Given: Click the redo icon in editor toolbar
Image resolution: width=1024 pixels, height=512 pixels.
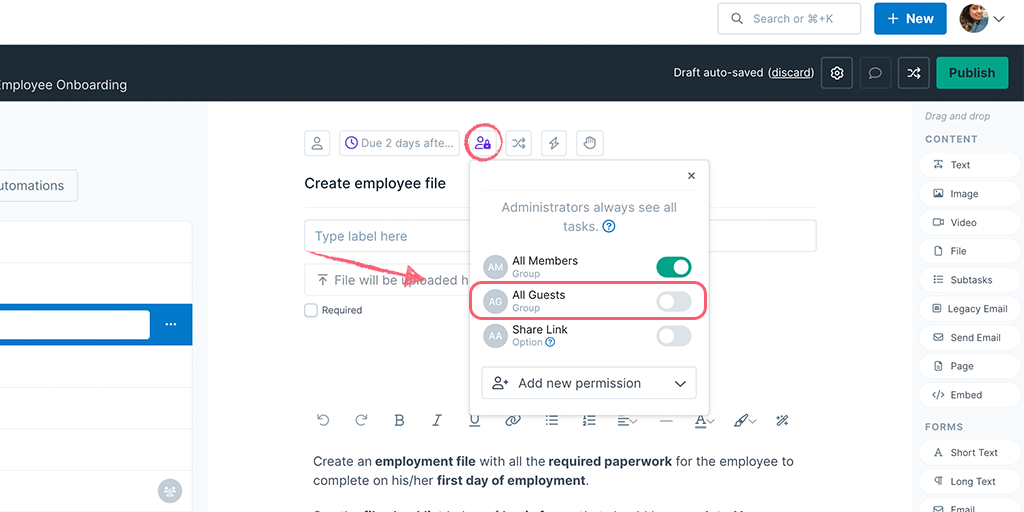Looking at the screenshot, I should 361,421.
